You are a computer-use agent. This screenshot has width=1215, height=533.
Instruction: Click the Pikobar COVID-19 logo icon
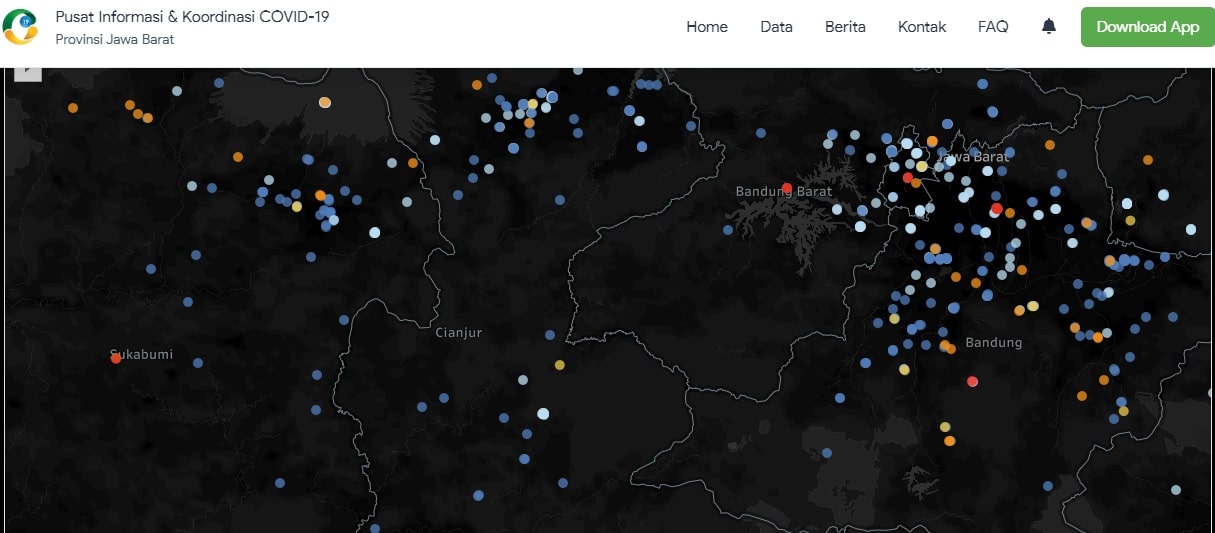pyautogui.click(x=20, y=27)
